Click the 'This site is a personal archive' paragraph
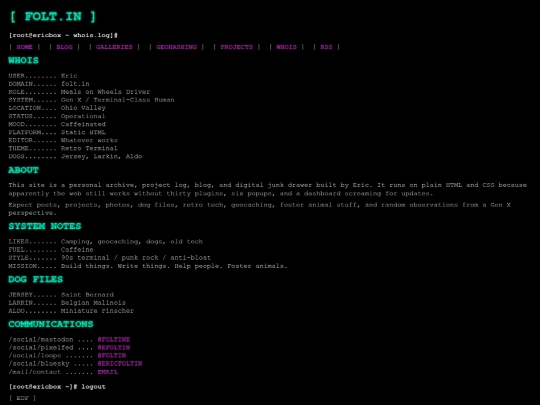The image size is (540, 405). (268, 189)
